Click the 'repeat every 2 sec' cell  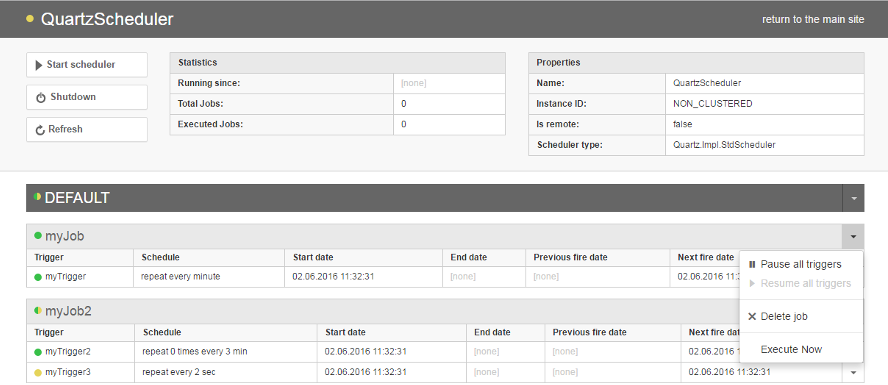(225, 373)
